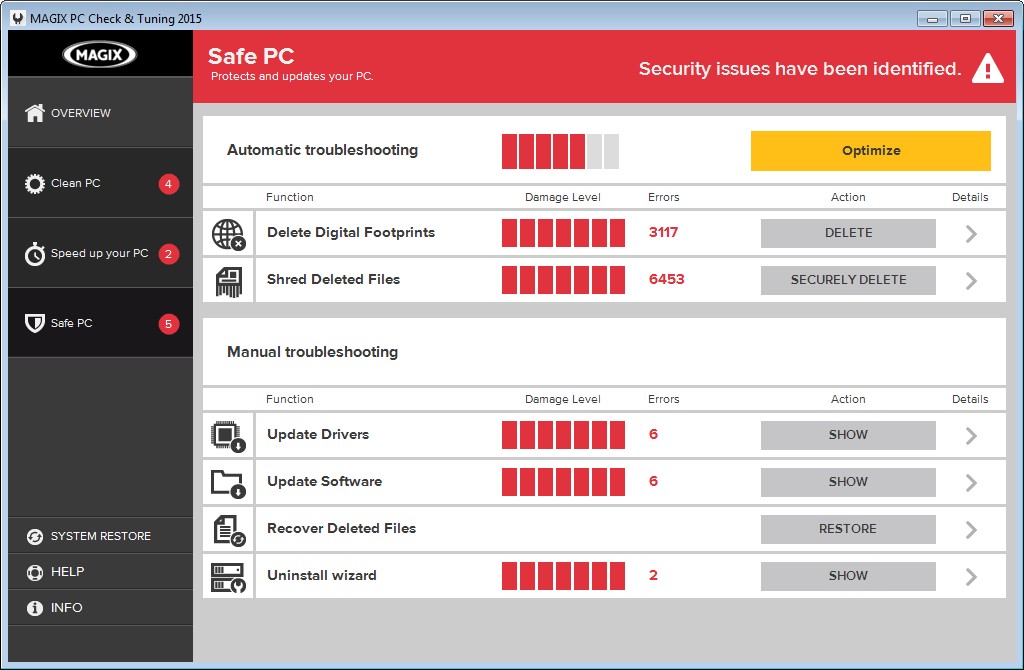Click the Uninstall wizard icon
1024x670 pixels.
click(x=228, y=577)
